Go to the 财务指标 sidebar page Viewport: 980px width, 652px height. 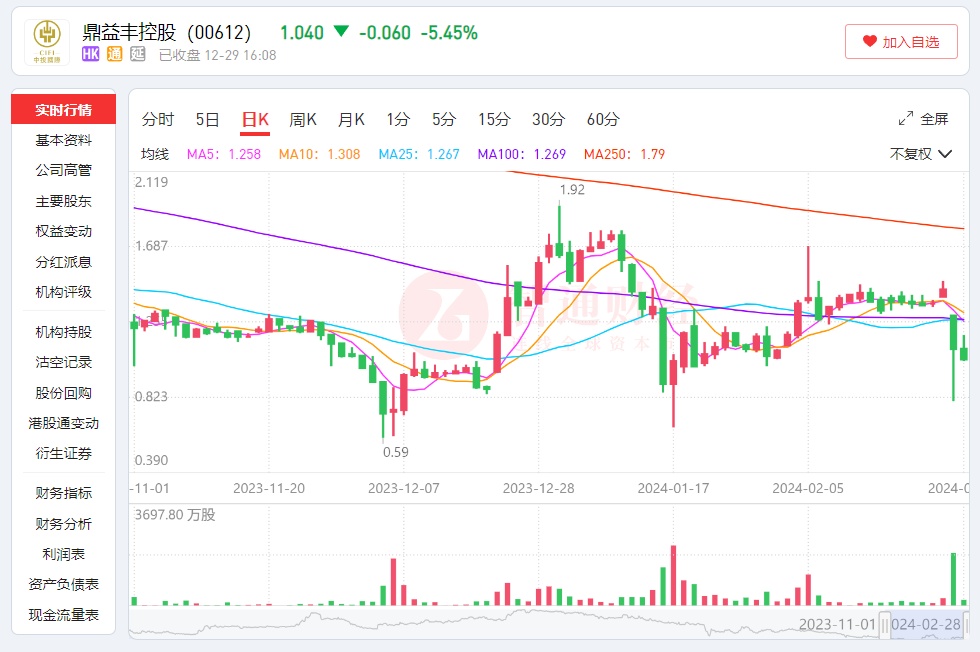click(64, 493)
